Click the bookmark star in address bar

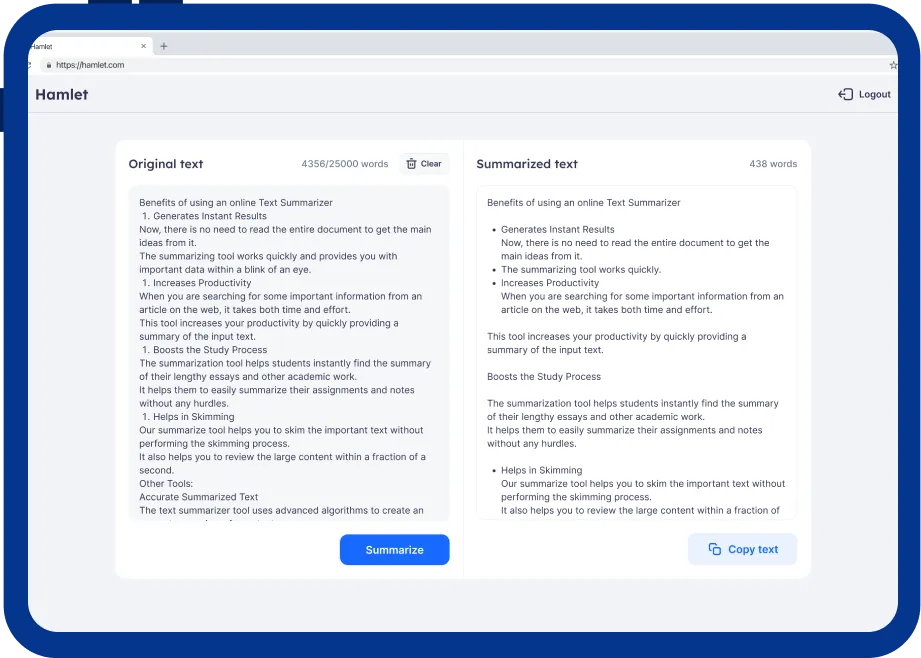[892, 65]
